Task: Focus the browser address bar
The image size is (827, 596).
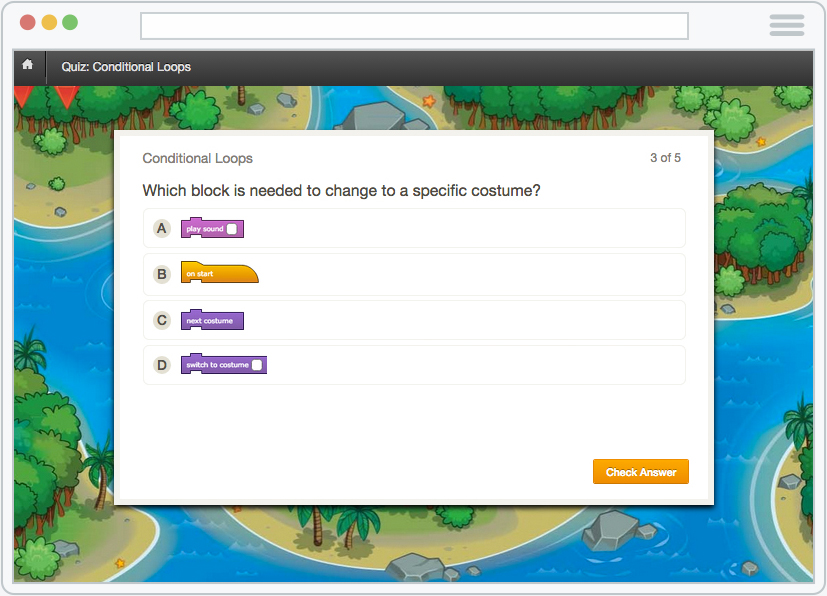Action: click(414, 26)
